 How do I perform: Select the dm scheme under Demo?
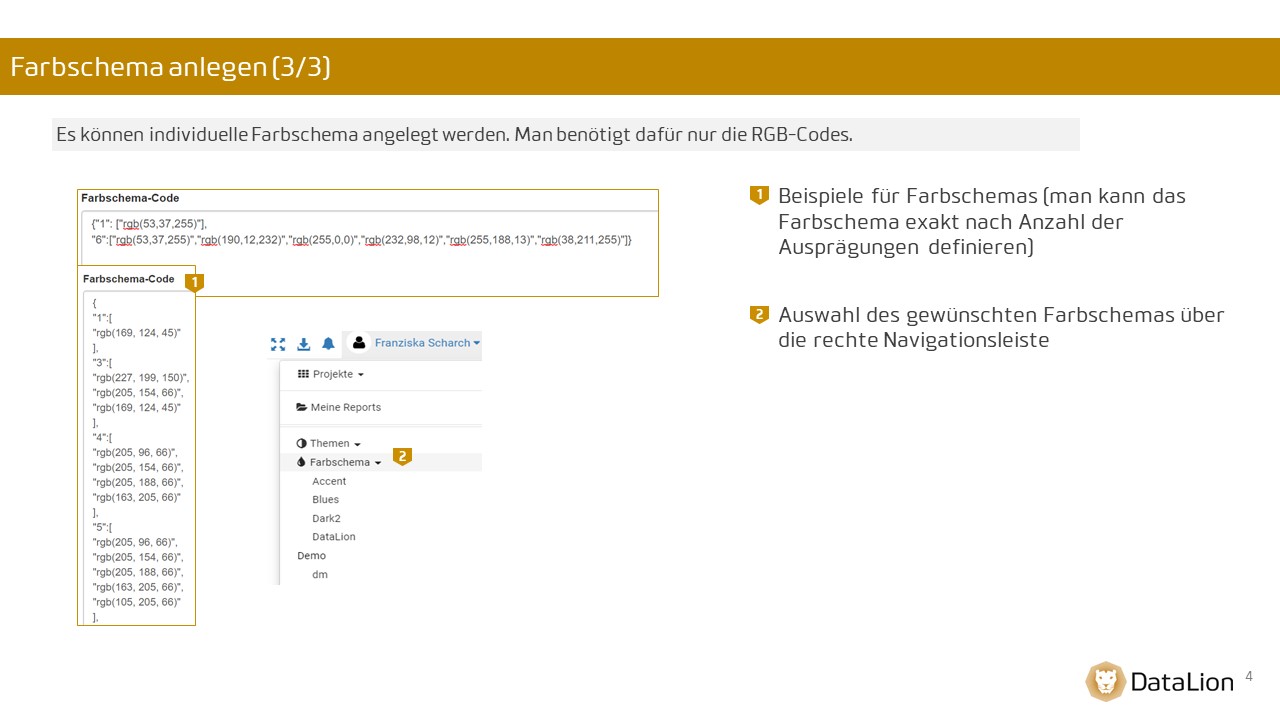coord(320,575)
